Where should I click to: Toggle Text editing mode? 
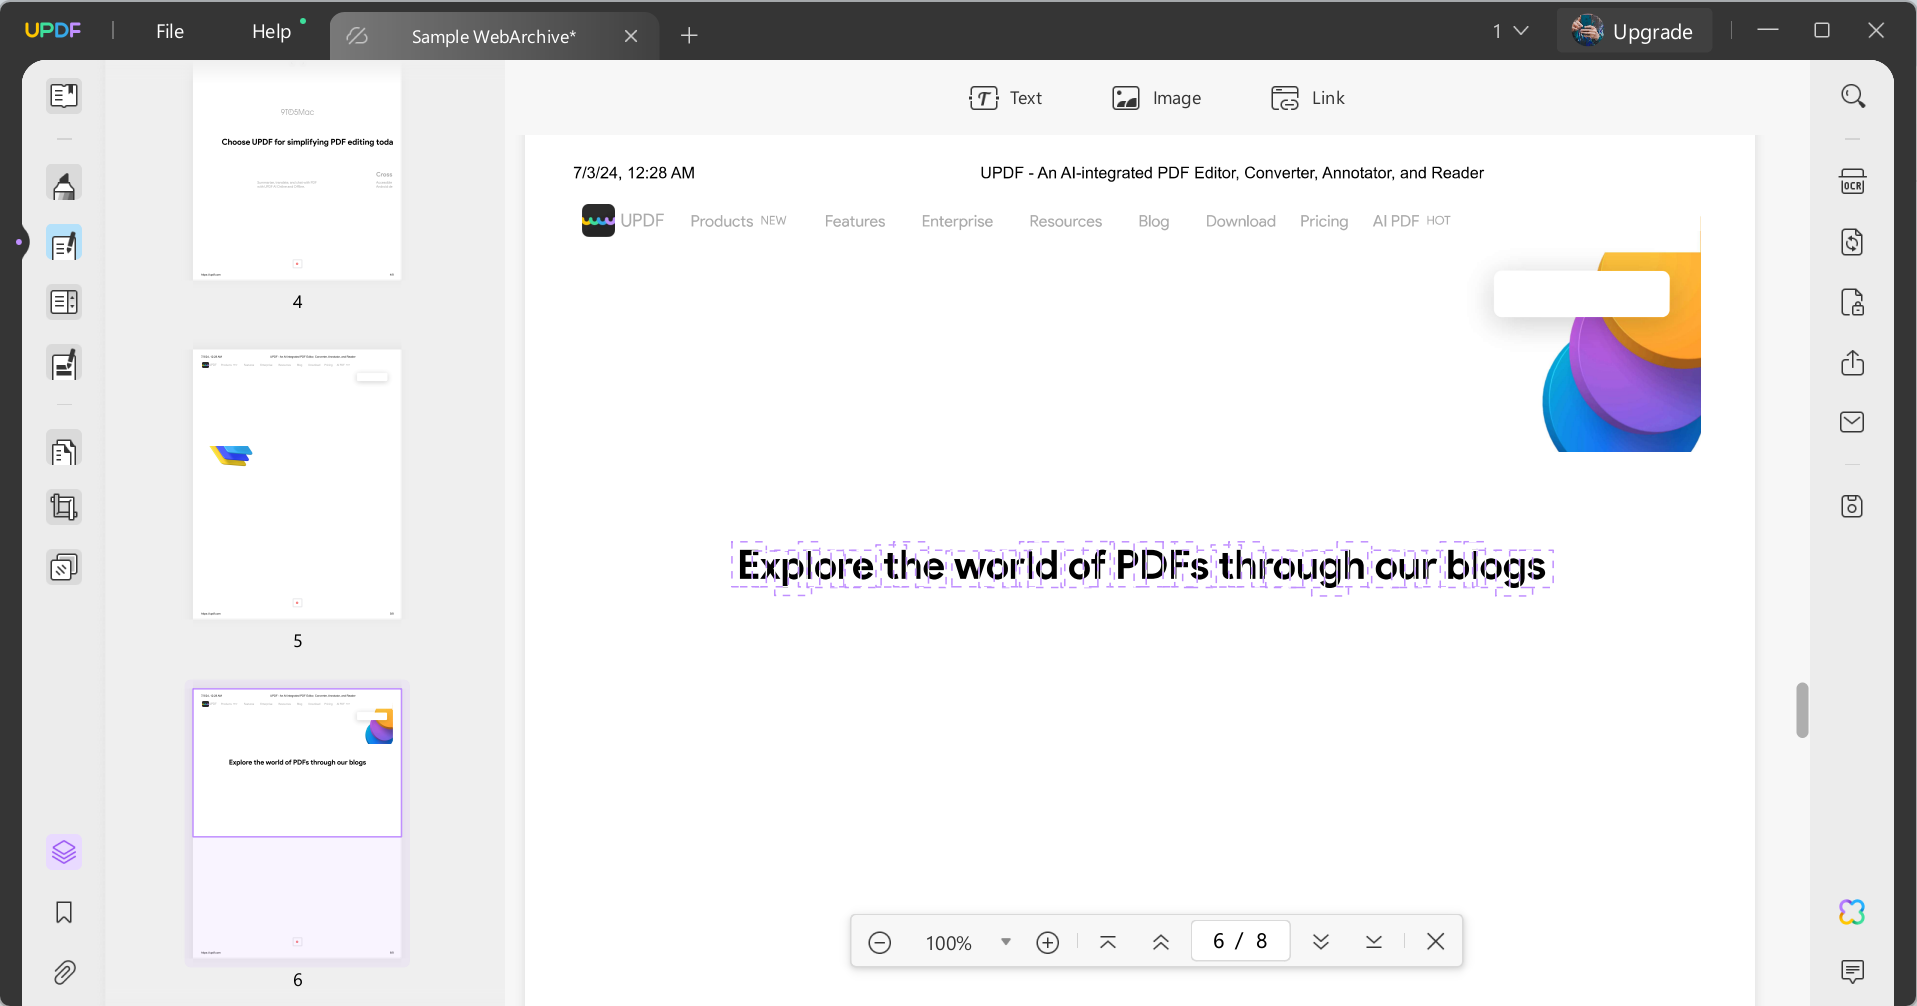pyautogui.click(x=1006, y=97)
